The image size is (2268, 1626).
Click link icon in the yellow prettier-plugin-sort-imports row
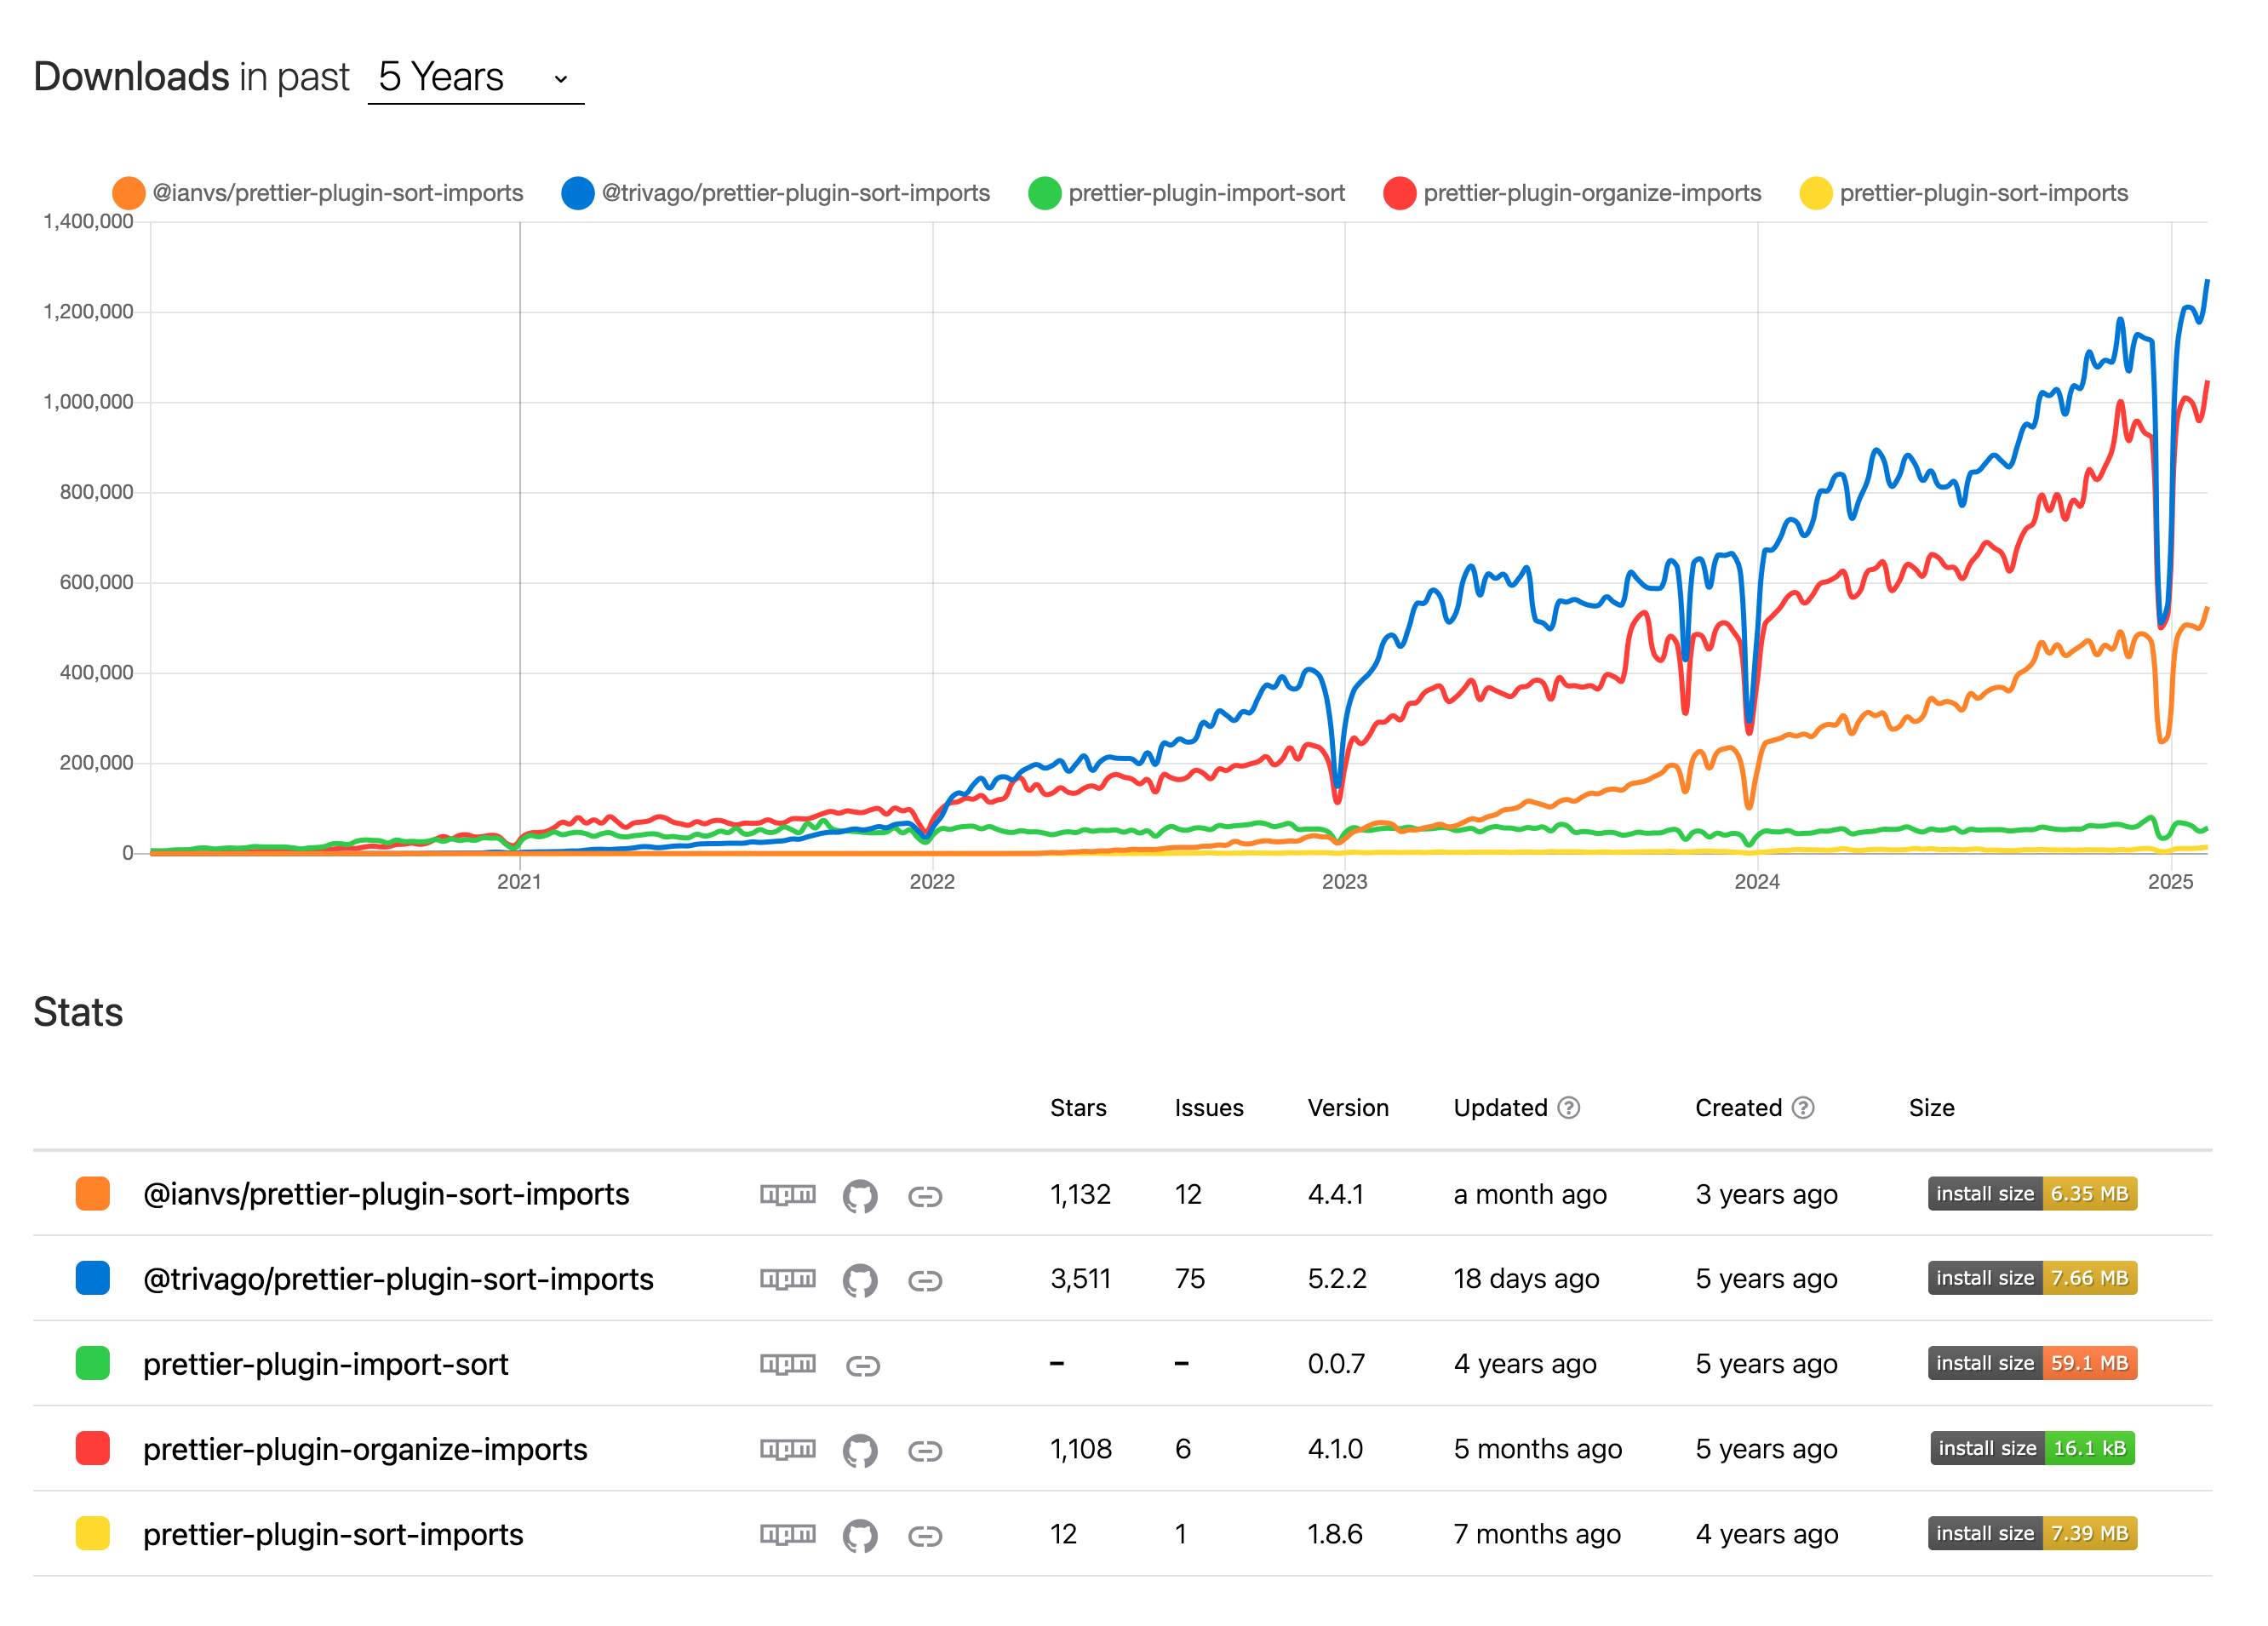925,1536
